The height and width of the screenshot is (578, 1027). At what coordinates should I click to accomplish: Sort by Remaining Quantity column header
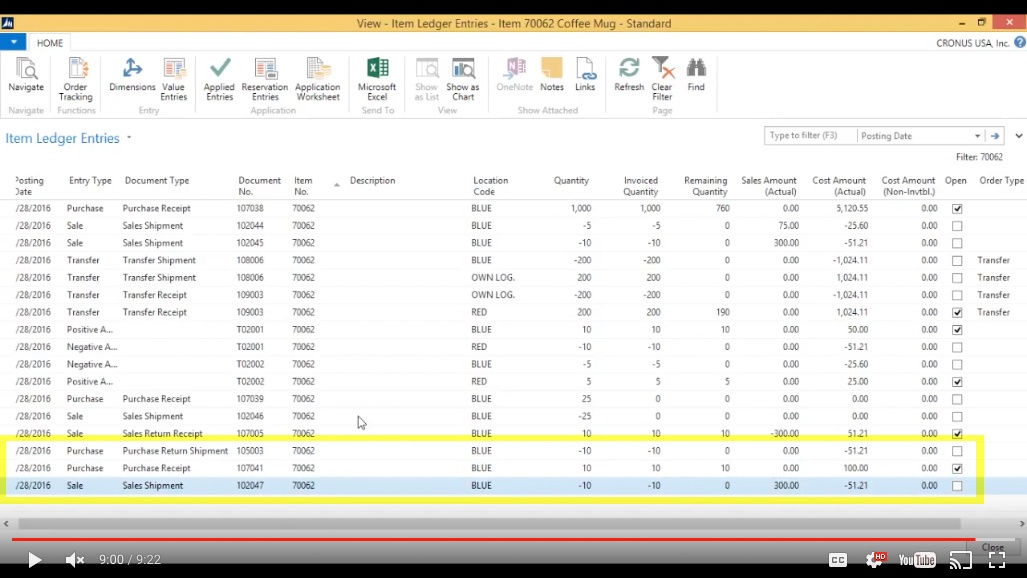(x=705, y=186)
